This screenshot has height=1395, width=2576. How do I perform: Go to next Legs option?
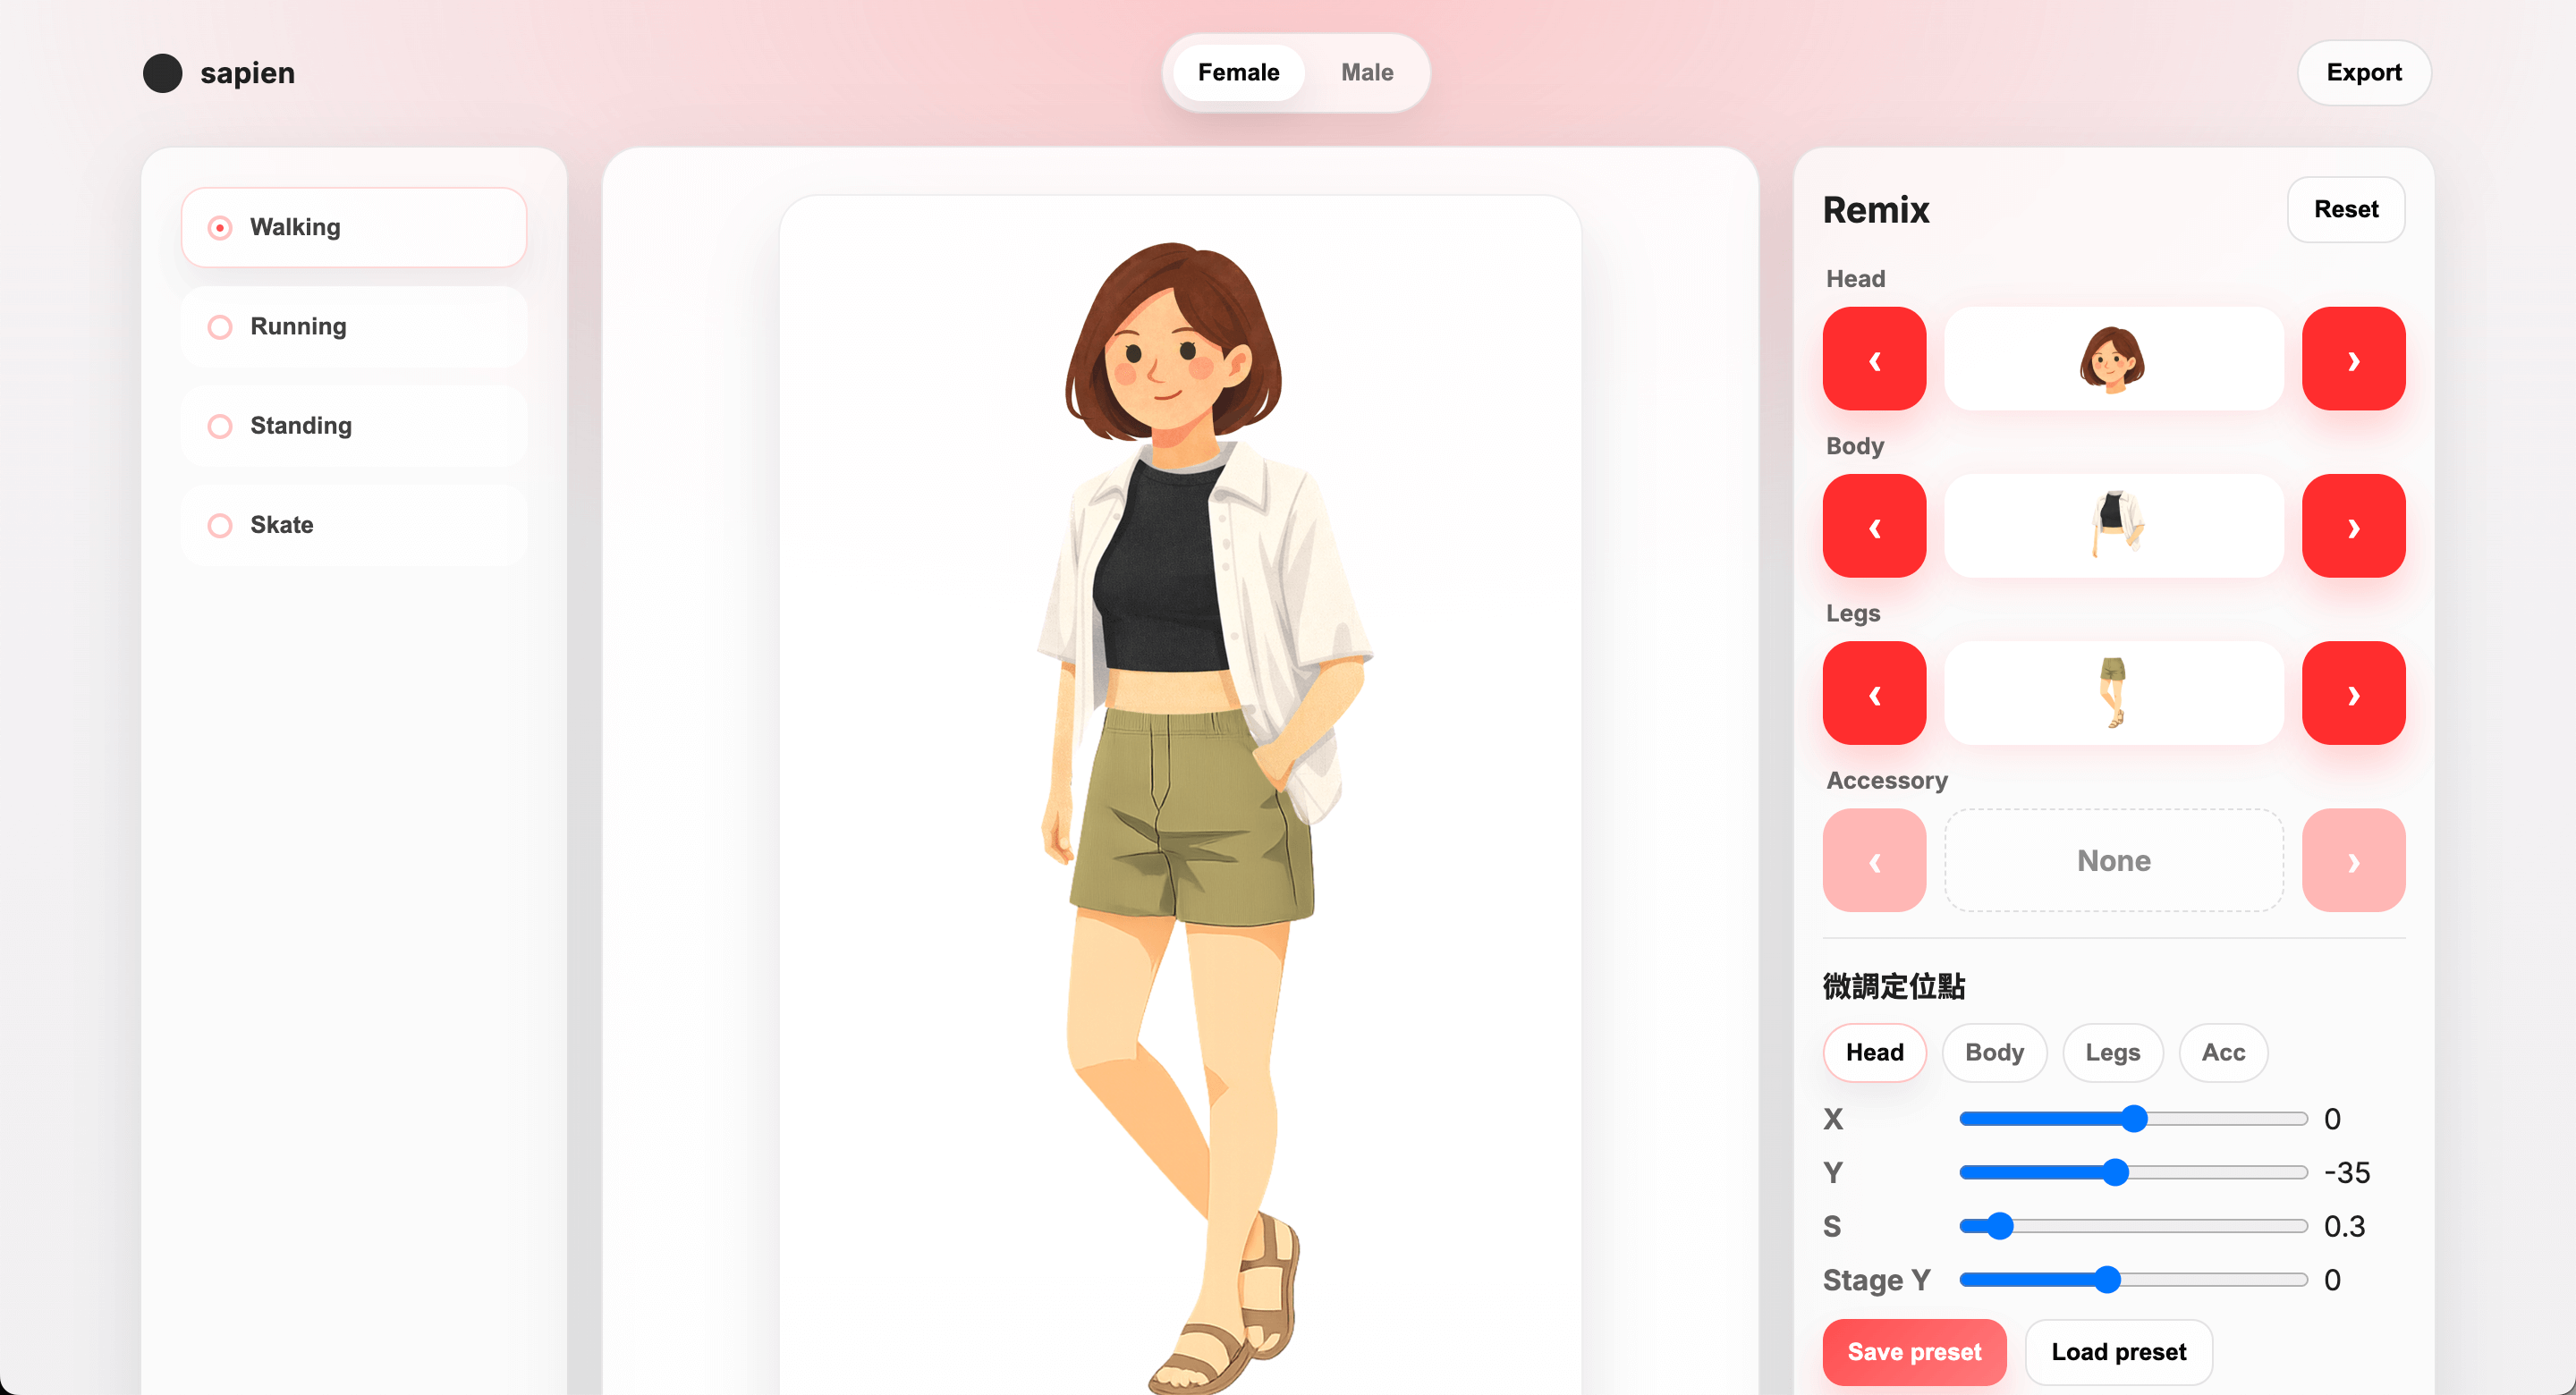click(x=2353, y=693)
